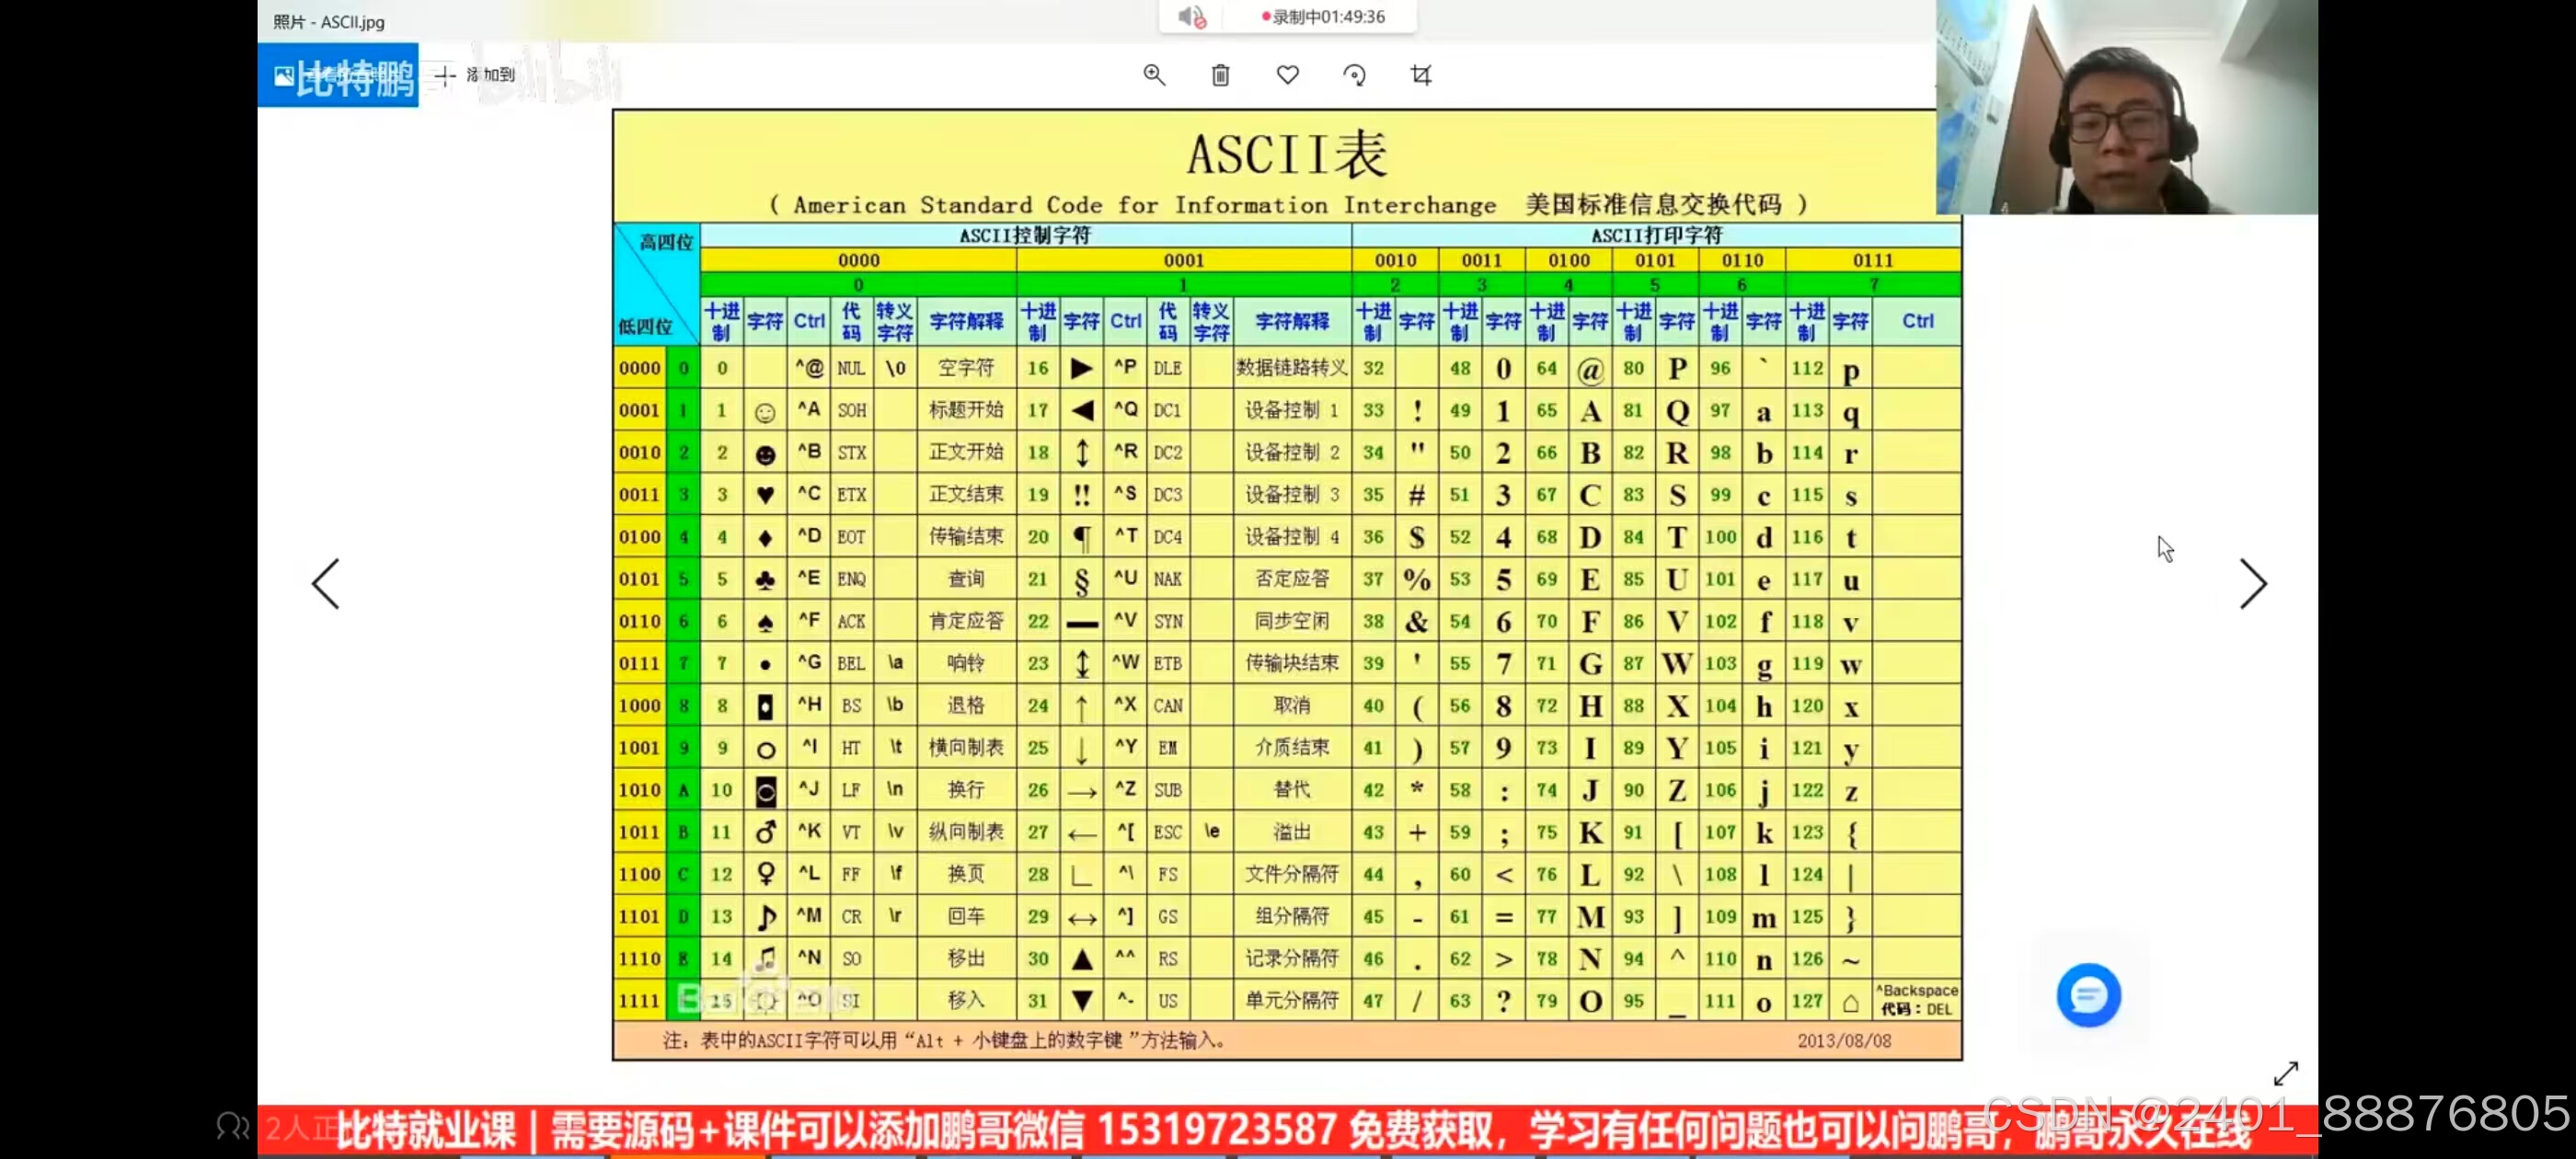Click the fullscreen expand arrows icon
Viewport: 2576px width, 1159px height.
2286,1073
